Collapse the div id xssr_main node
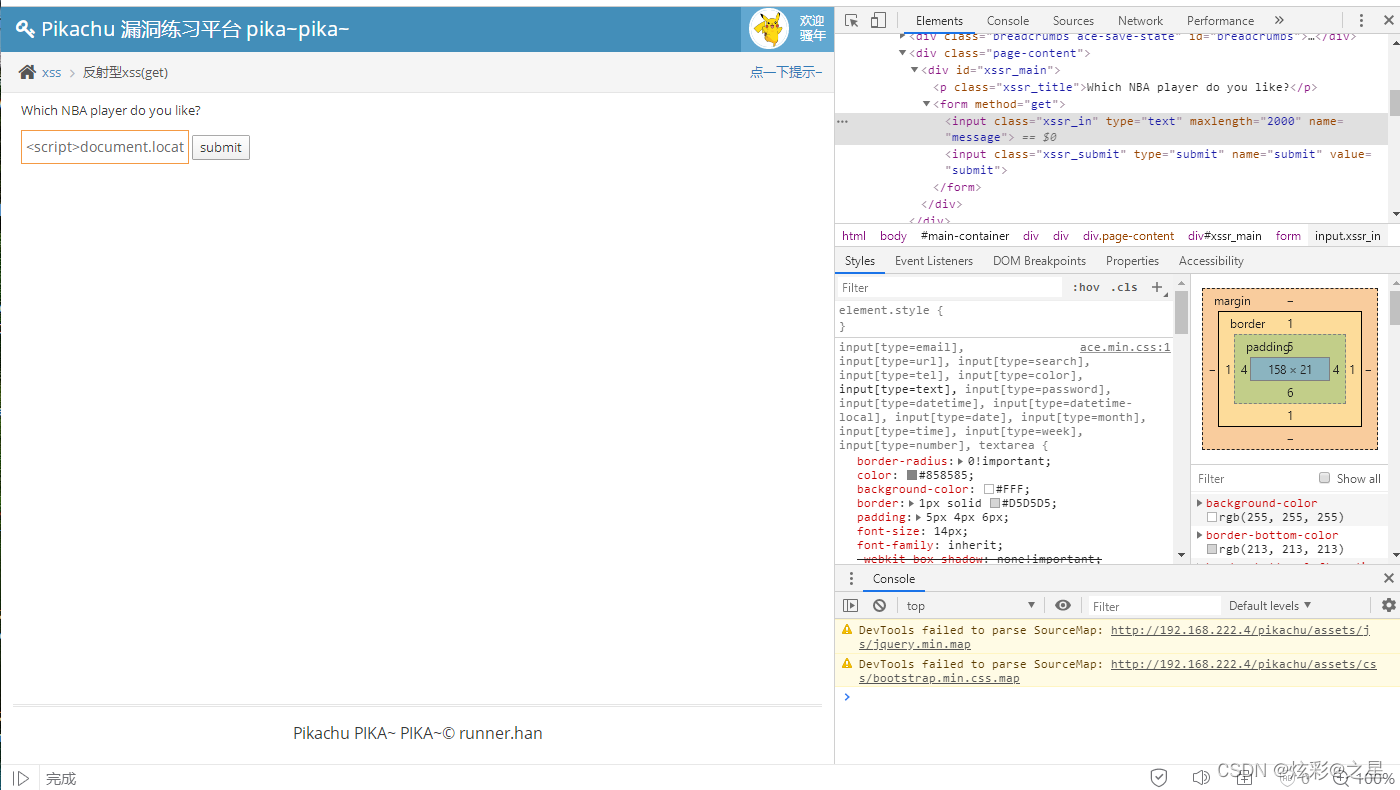Viewport: 1400px width, 790px height. click(x=914, y=70)
